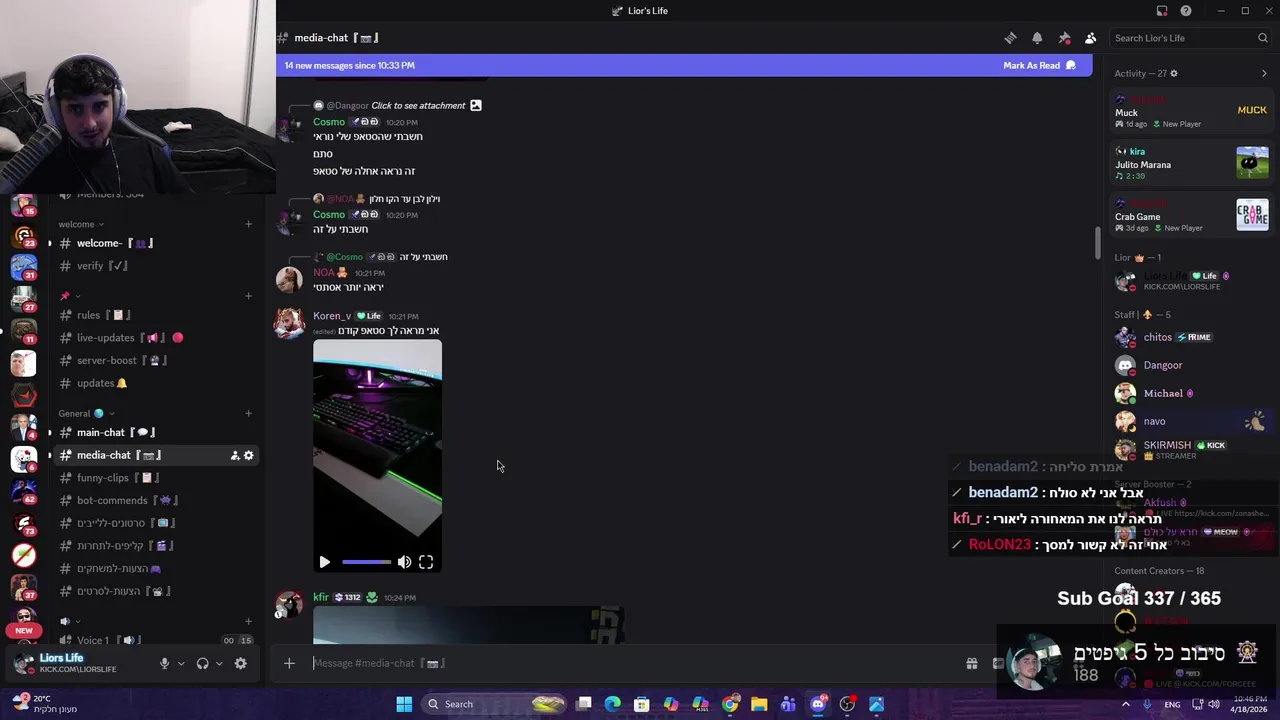Image resolution: width=1280 pixels, height=720 pixels.
Task: Open Windows Start menu
Action: tap(404, 704)
